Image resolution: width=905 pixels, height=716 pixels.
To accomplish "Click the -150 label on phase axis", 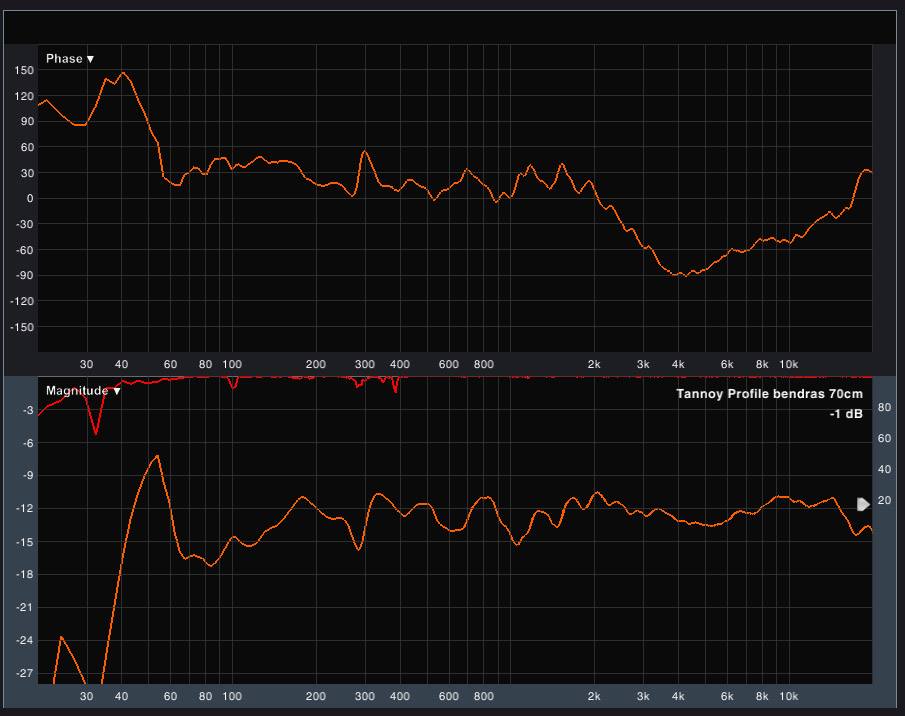I will coord(22,327).
